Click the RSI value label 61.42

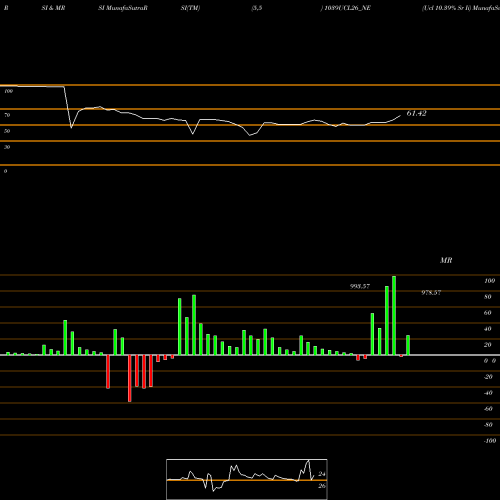(x=416, y=113)
